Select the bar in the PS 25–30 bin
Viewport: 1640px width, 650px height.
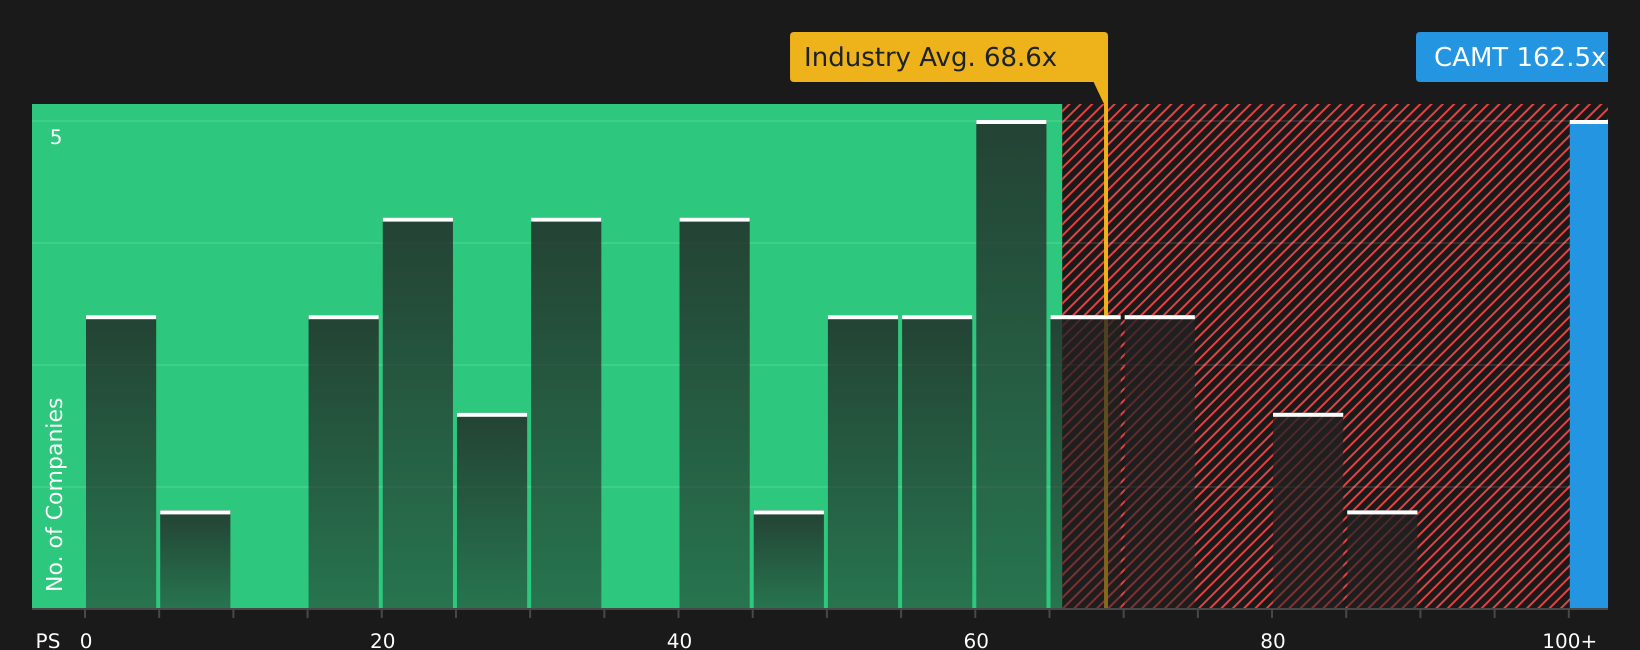pos(492,511)
